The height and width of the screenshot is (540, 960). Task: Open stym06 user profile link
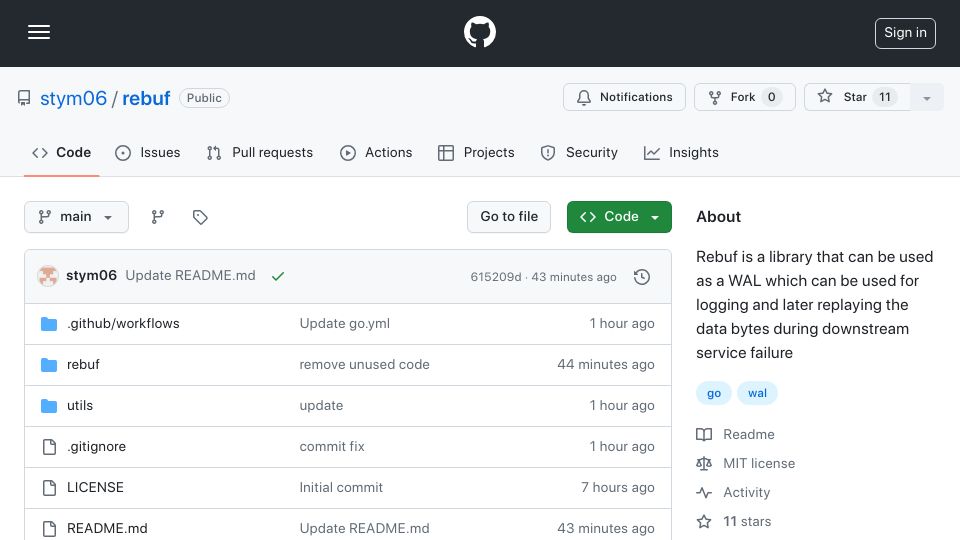(73, 98)
